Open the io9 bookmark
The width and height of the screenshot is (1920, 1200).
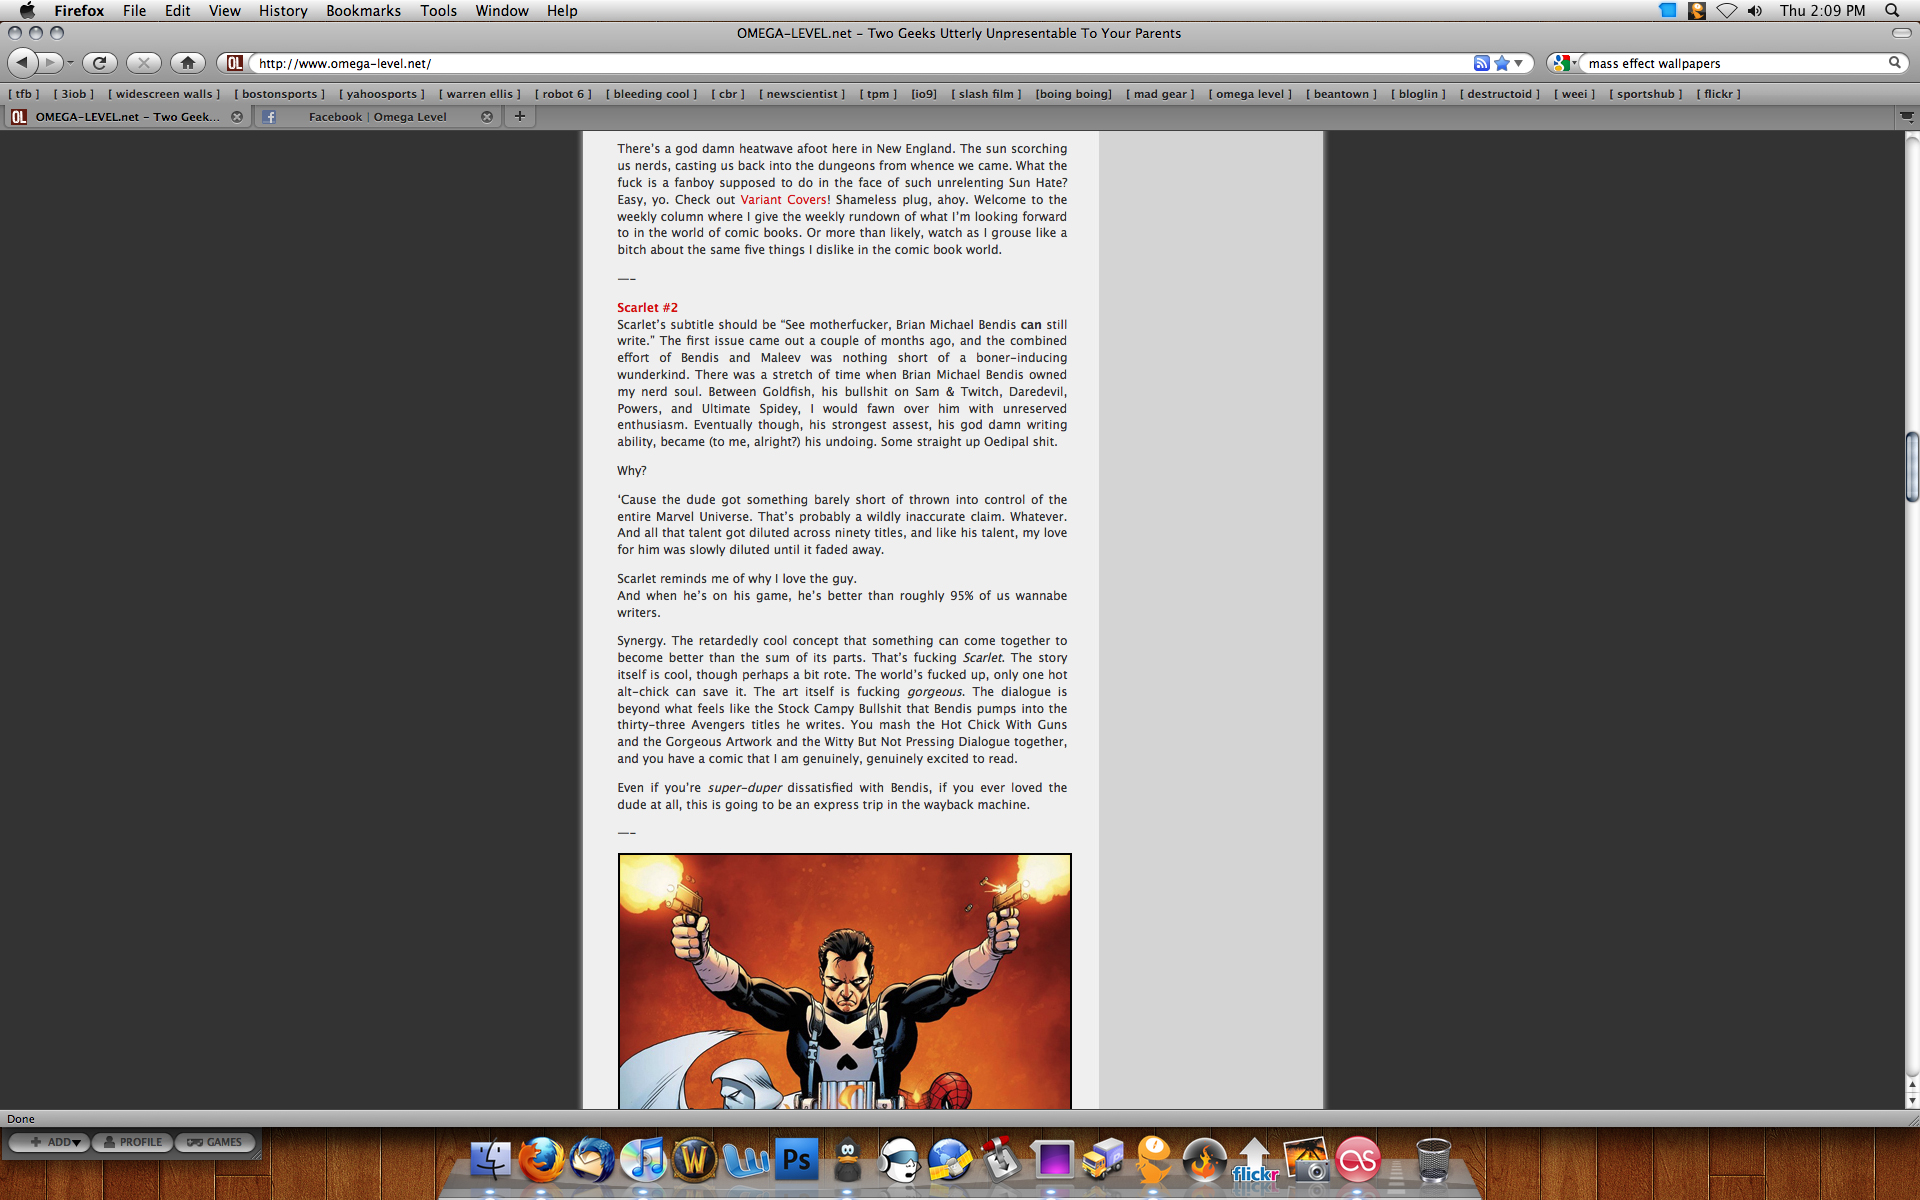[x=924, y=94]
